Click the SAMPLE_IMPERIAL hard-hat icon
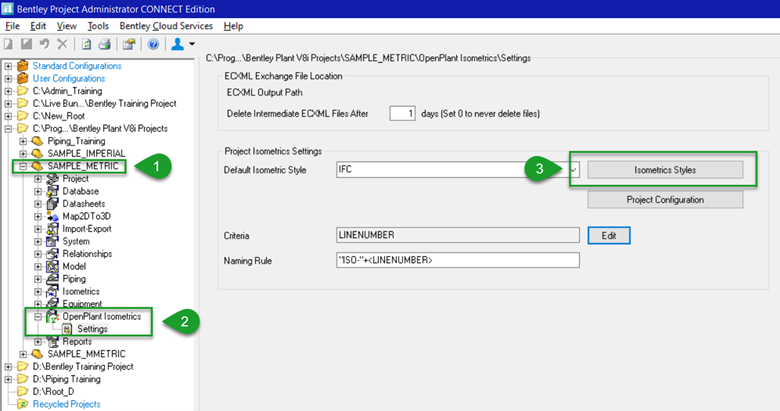 pos(37,153)
